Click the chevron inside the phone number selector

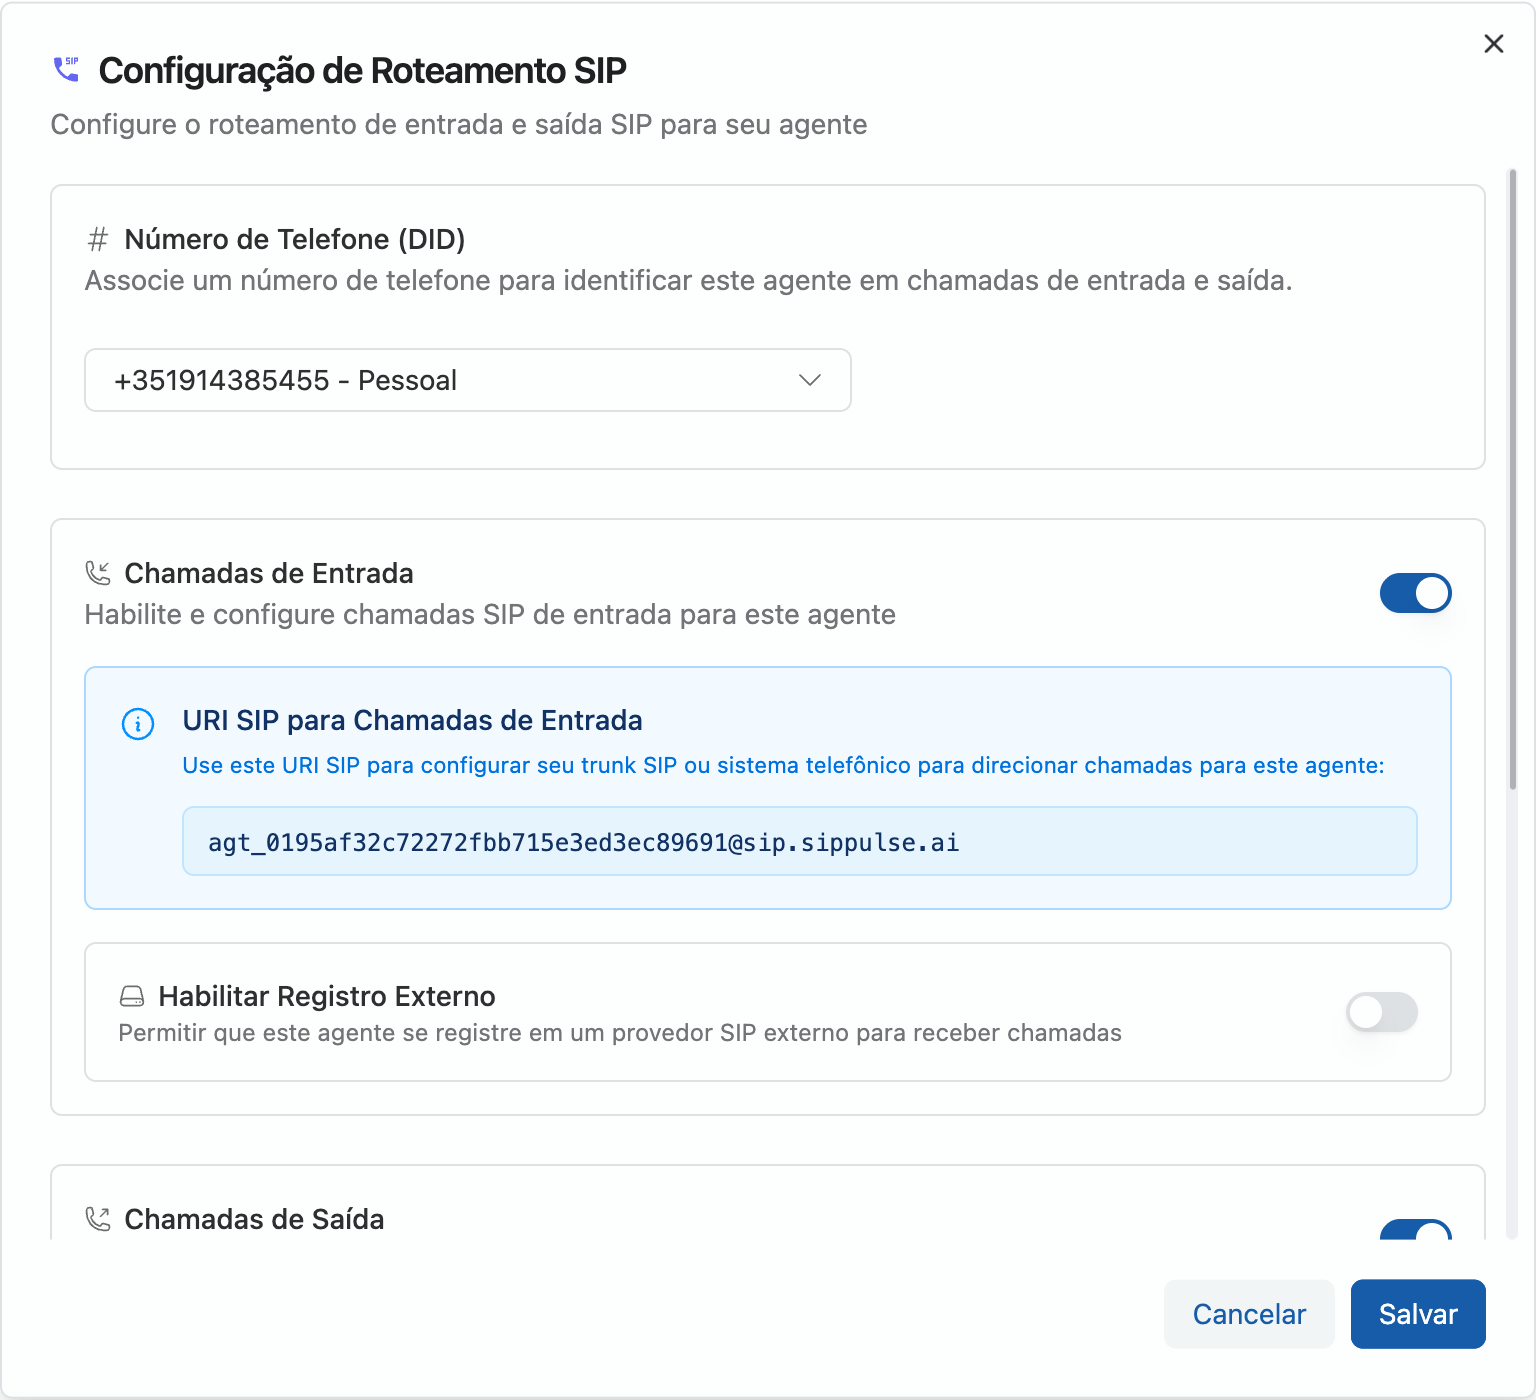811,380
